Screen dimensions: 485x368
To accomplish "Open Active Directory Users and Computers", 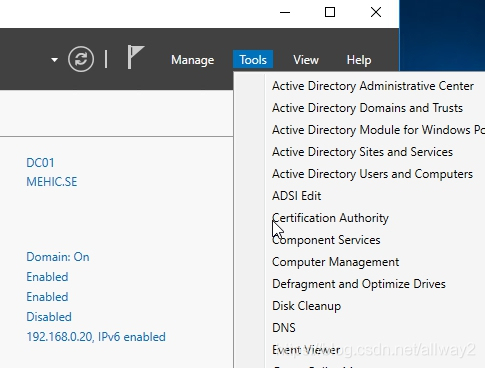I will coord(372,174).
